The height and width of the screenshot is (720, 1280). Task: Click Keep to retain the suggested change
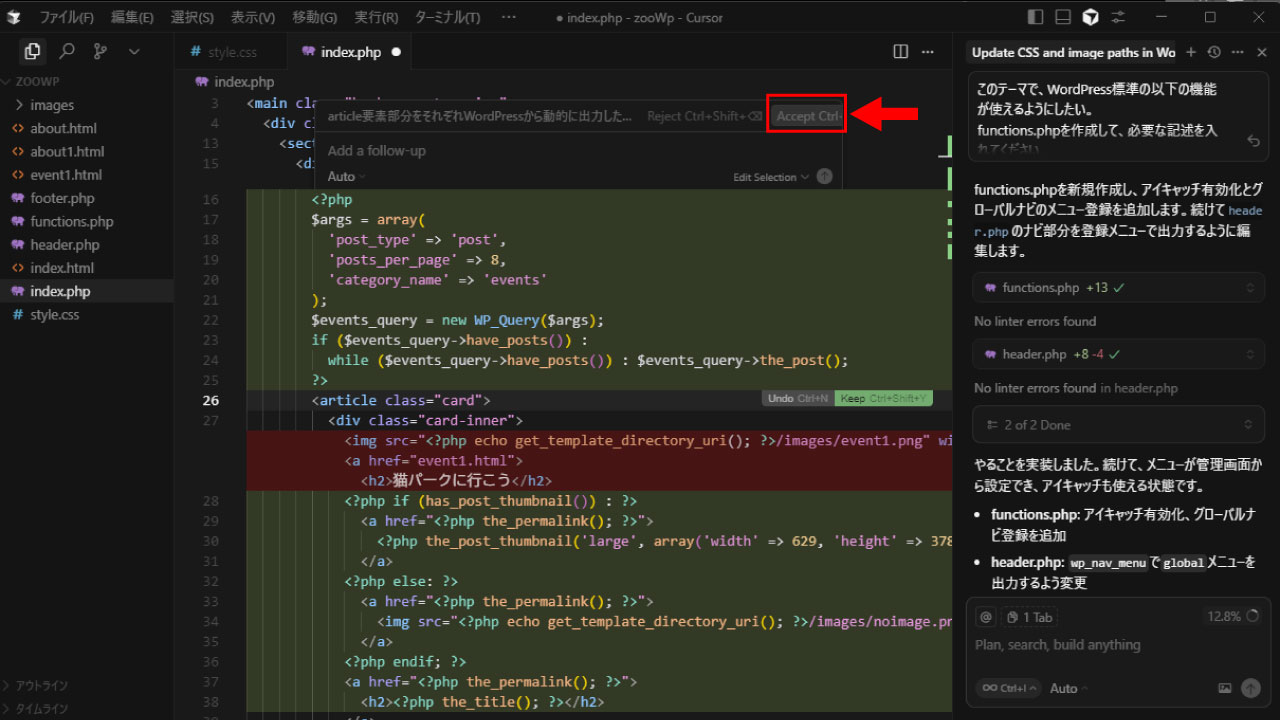pyautogui.click(x=884, y=398)
